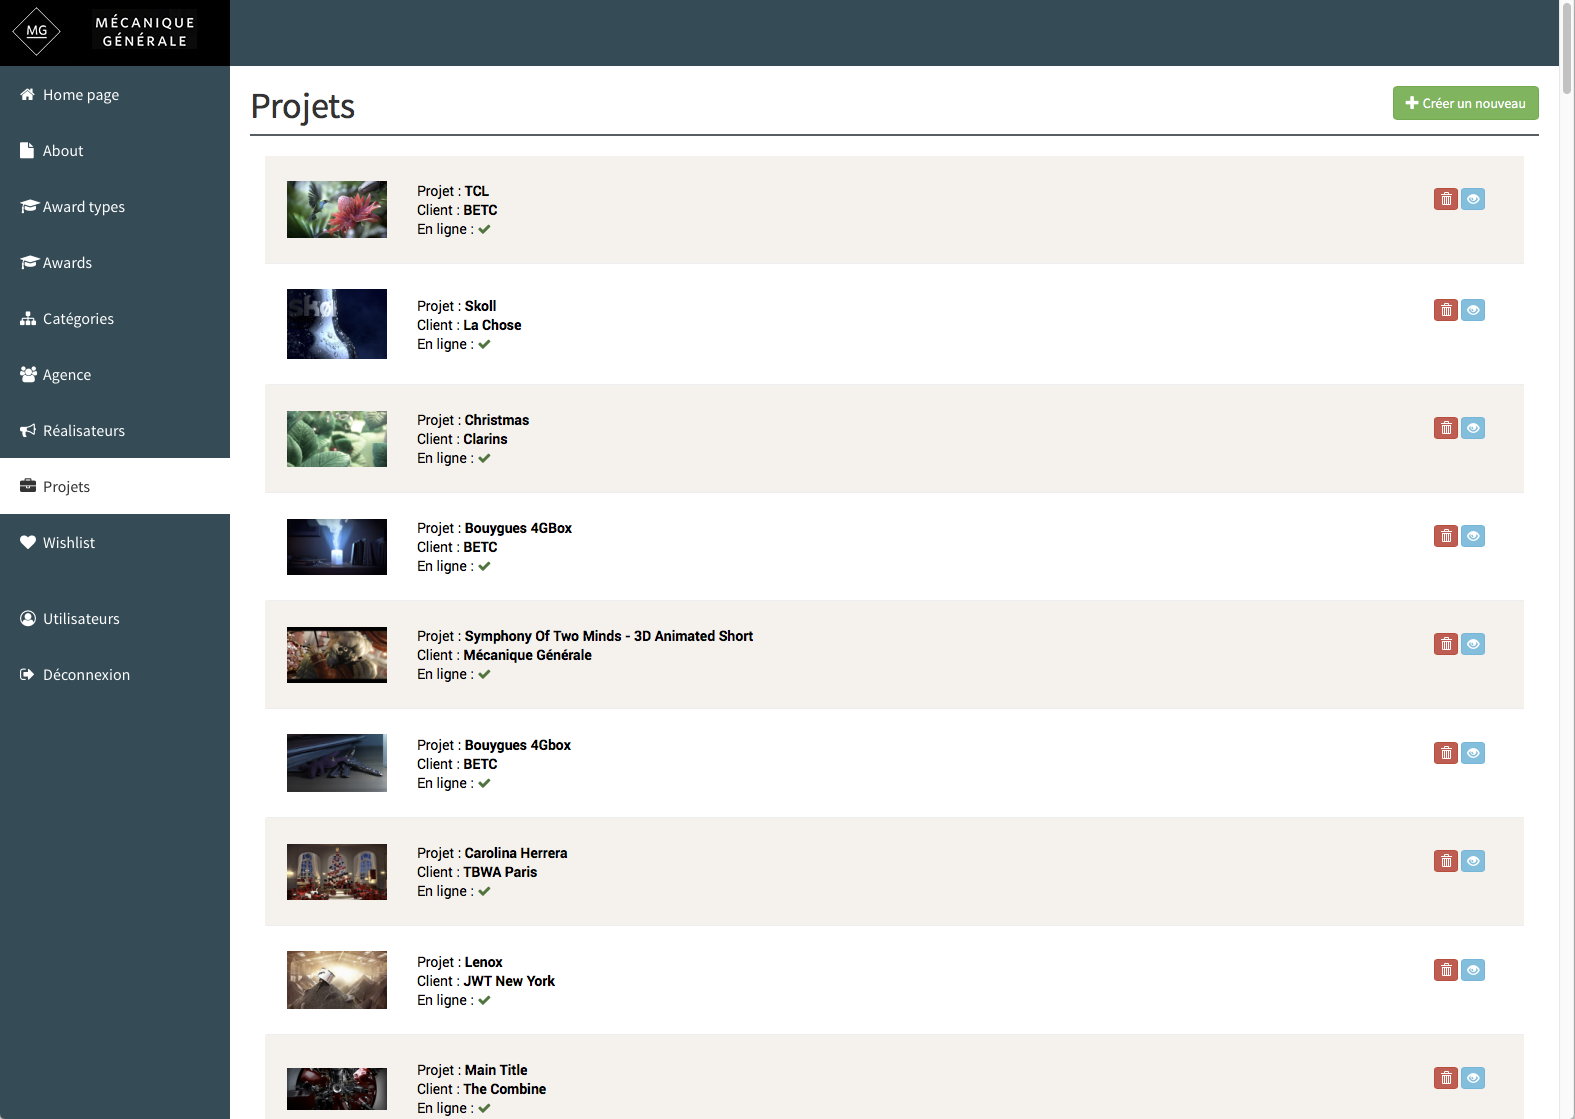Open Awards in the sidebar
The image size is (1575, 1119).
[115, 263]
